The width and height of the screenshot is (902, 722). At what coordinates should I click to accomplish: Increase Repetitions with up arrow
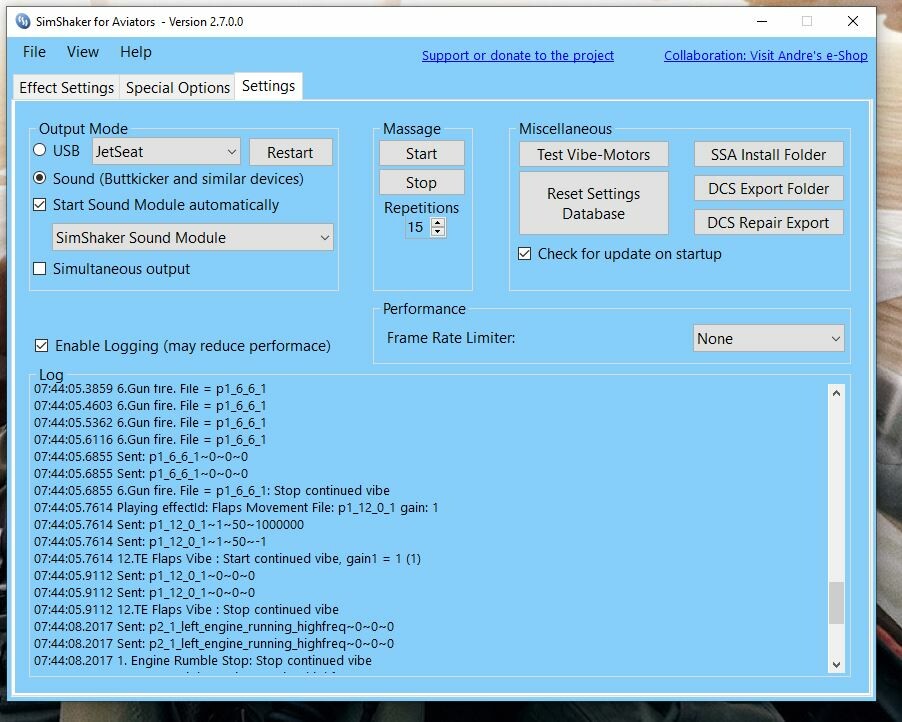click(x=438, y=223)
